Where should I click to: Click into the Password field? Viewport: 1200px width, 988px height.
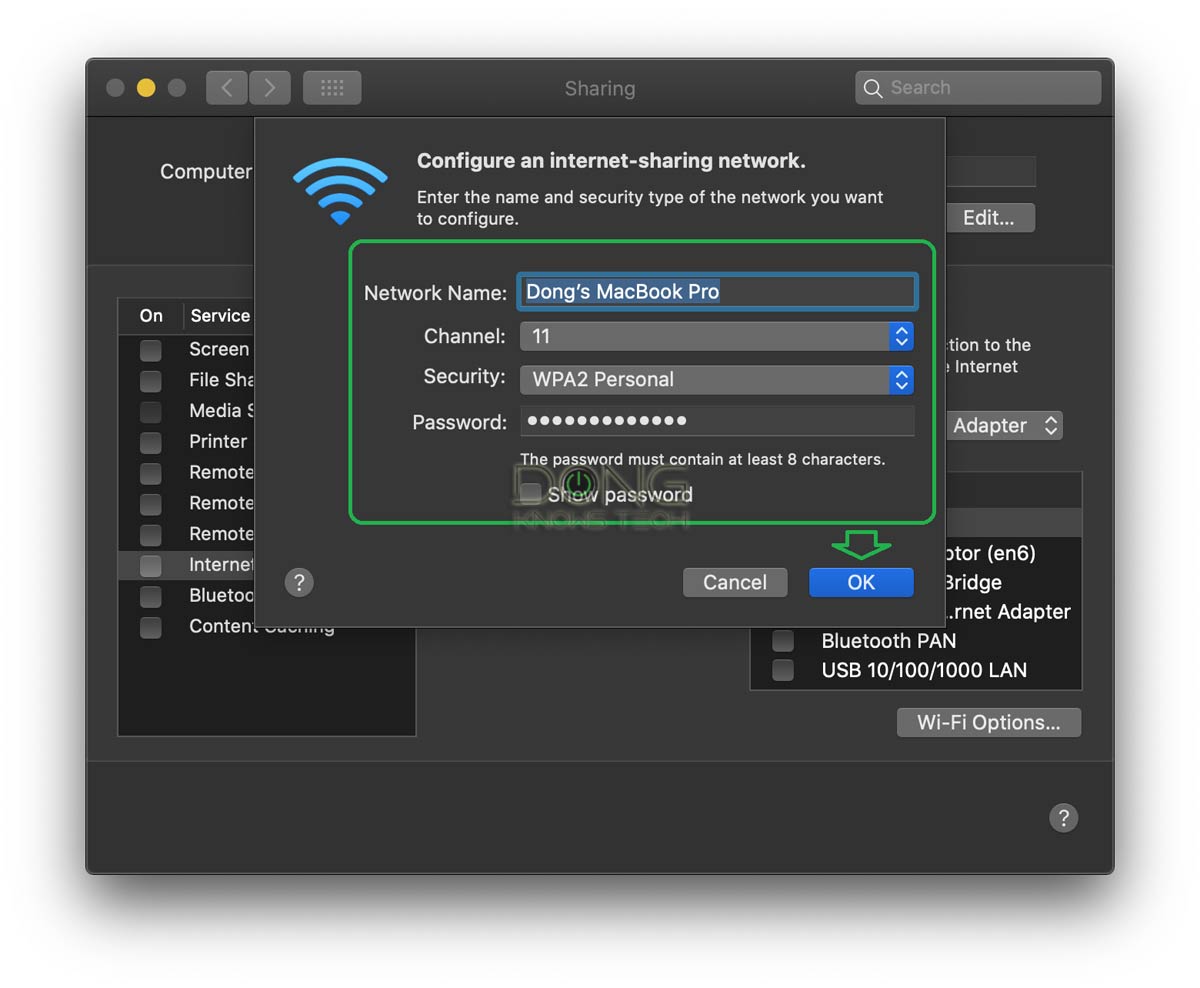[717, 421]
